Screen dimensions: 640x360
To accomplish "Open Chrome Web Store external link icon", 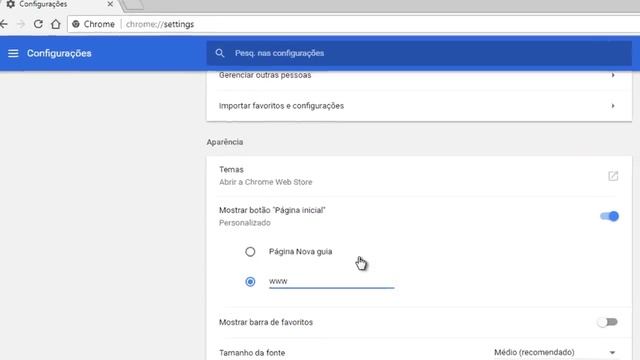I will (x=613, y=176).
